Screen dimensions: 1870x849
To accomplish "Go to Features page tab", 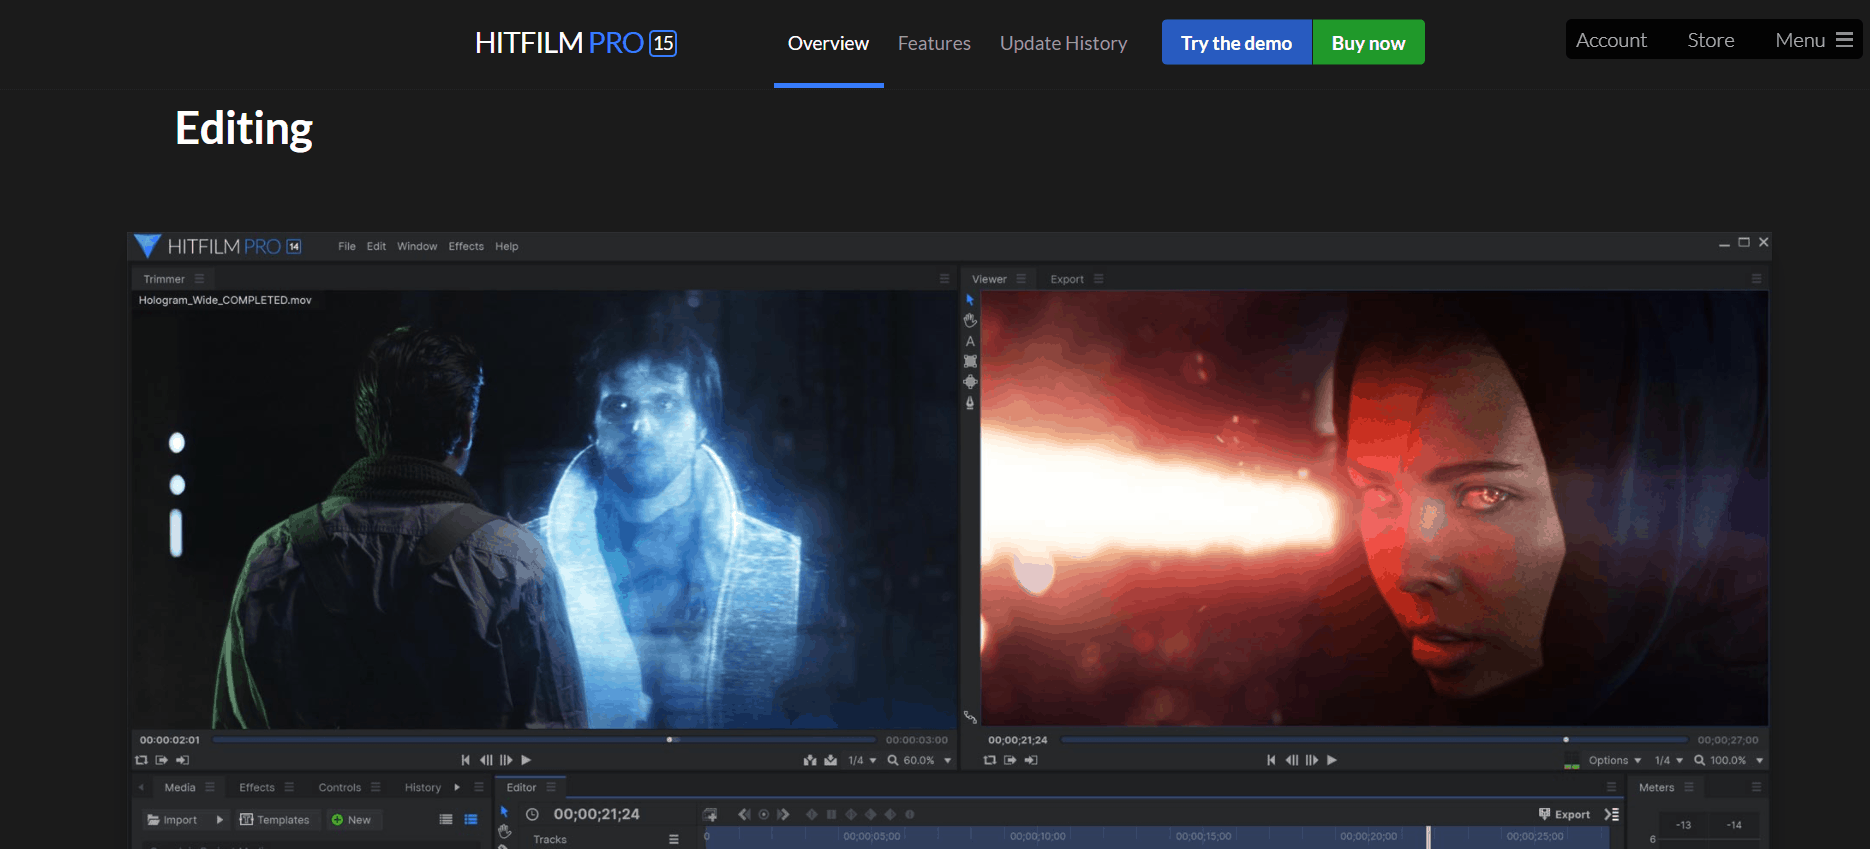I will coord(934,43).
